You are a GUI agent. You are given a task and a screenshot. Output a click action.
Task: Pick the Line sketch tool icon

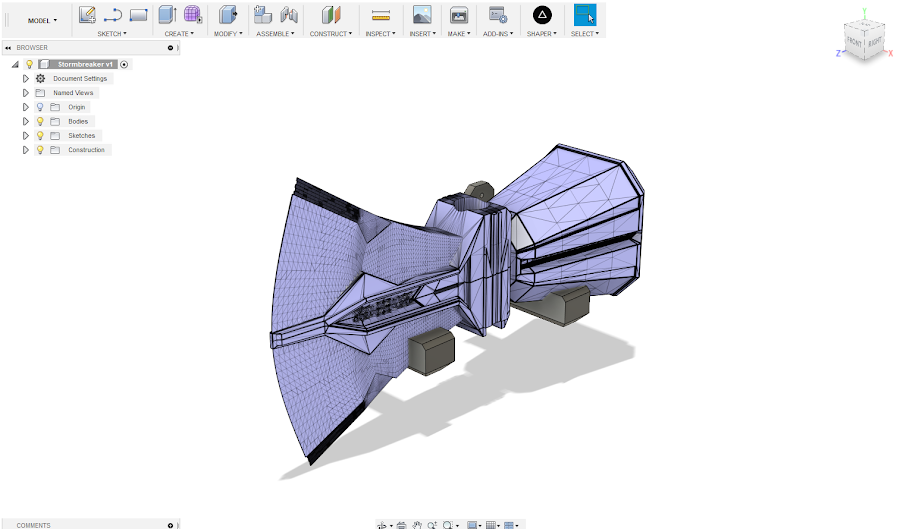(112, 15)
